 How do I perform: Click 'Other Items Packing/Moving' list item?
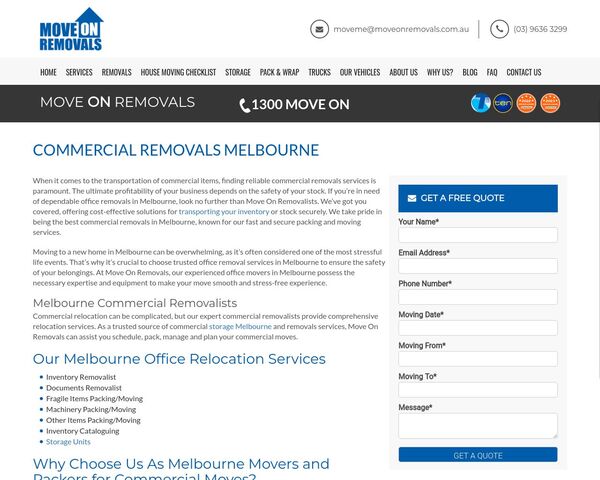(93, 420)
